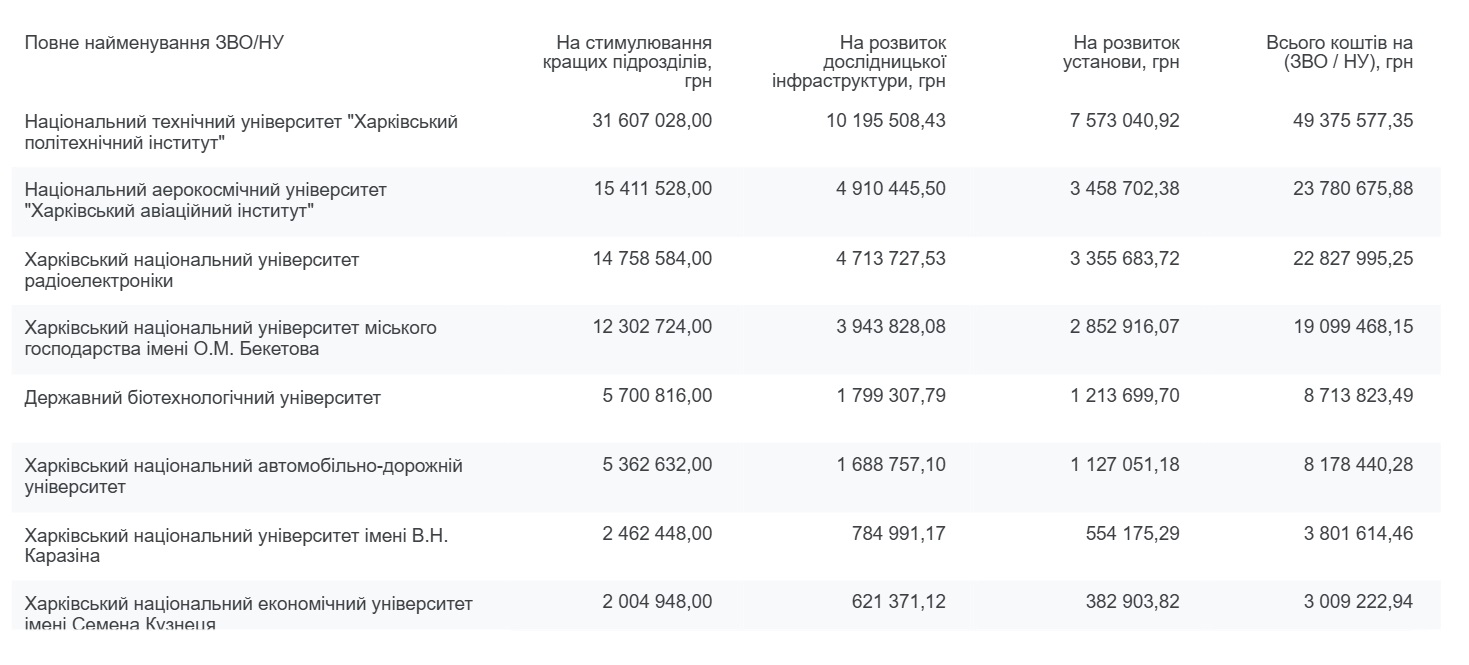This screenshot has width=1469, height=665.
Task: Select the infrastructure value 784 991,17
Action: point(895,533)
